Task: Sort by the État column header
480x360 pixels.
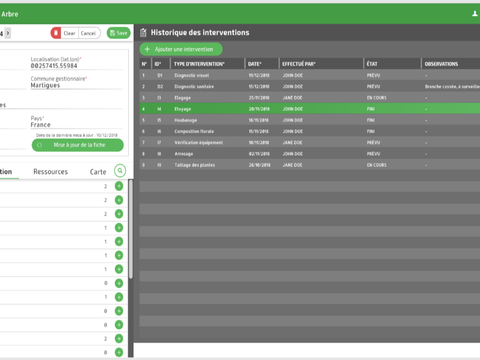Action: (x=392, y=64)
